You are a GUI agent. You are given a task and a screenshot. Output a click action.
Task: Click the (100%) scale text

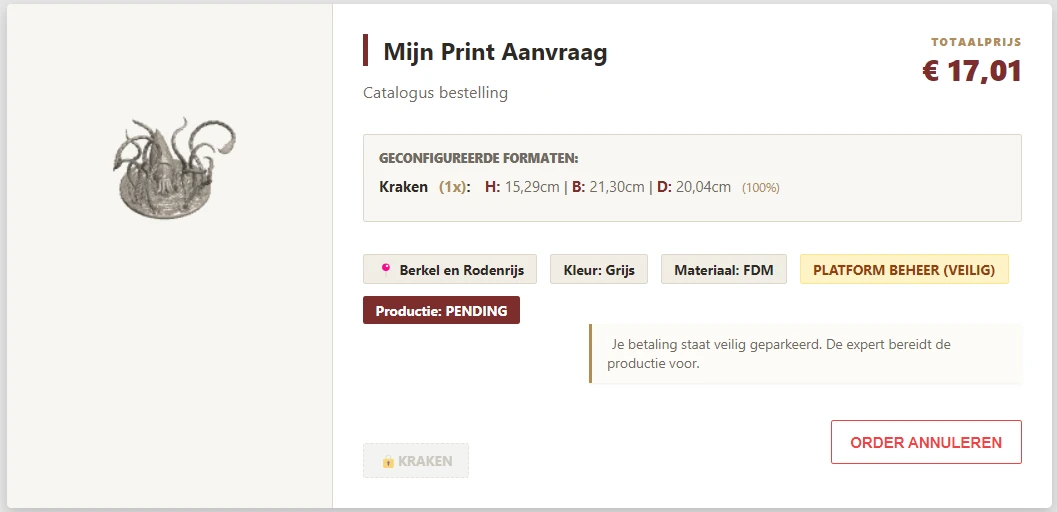[760, 188]
